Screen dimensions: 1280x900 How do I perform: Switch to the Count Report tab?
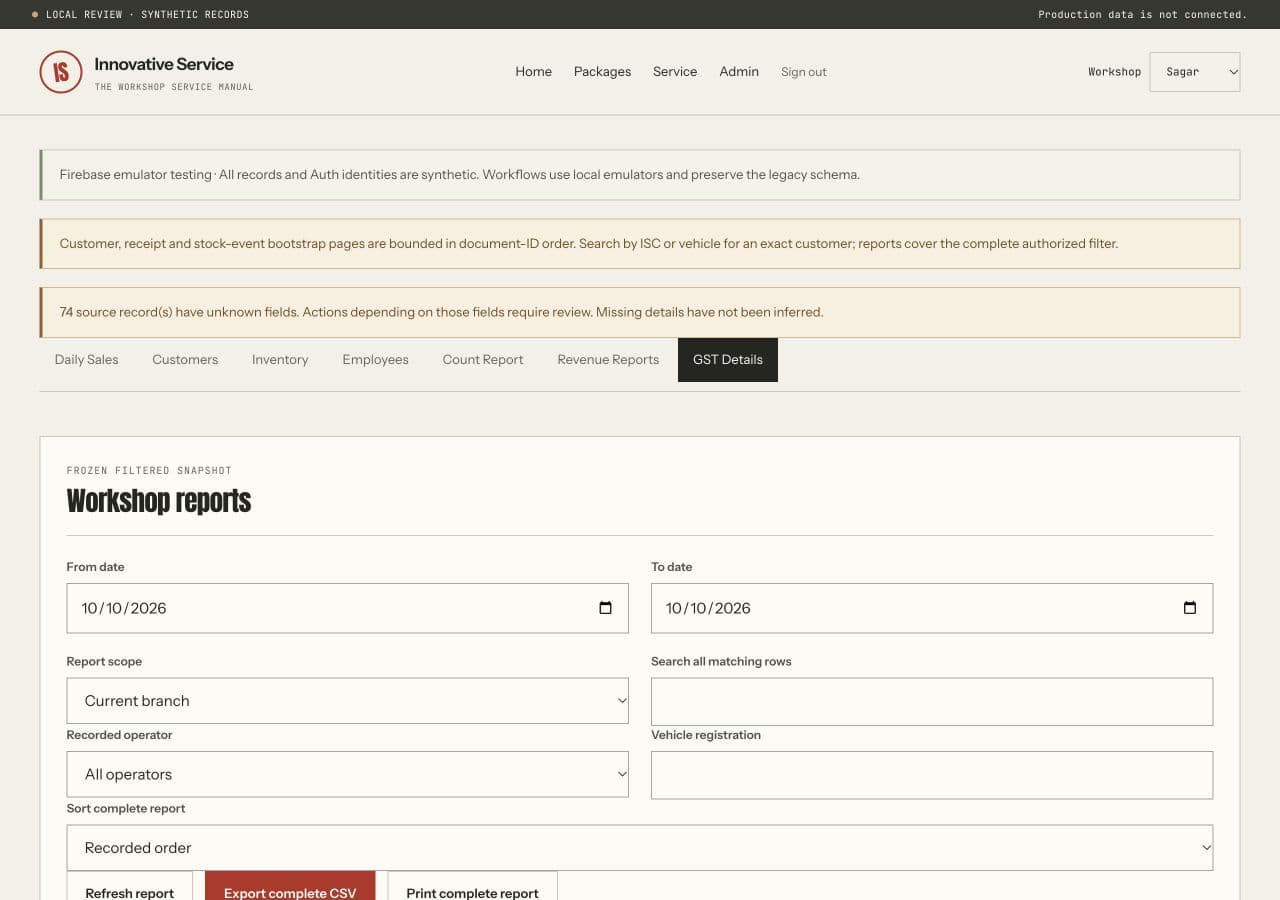(x=483, y=360)
